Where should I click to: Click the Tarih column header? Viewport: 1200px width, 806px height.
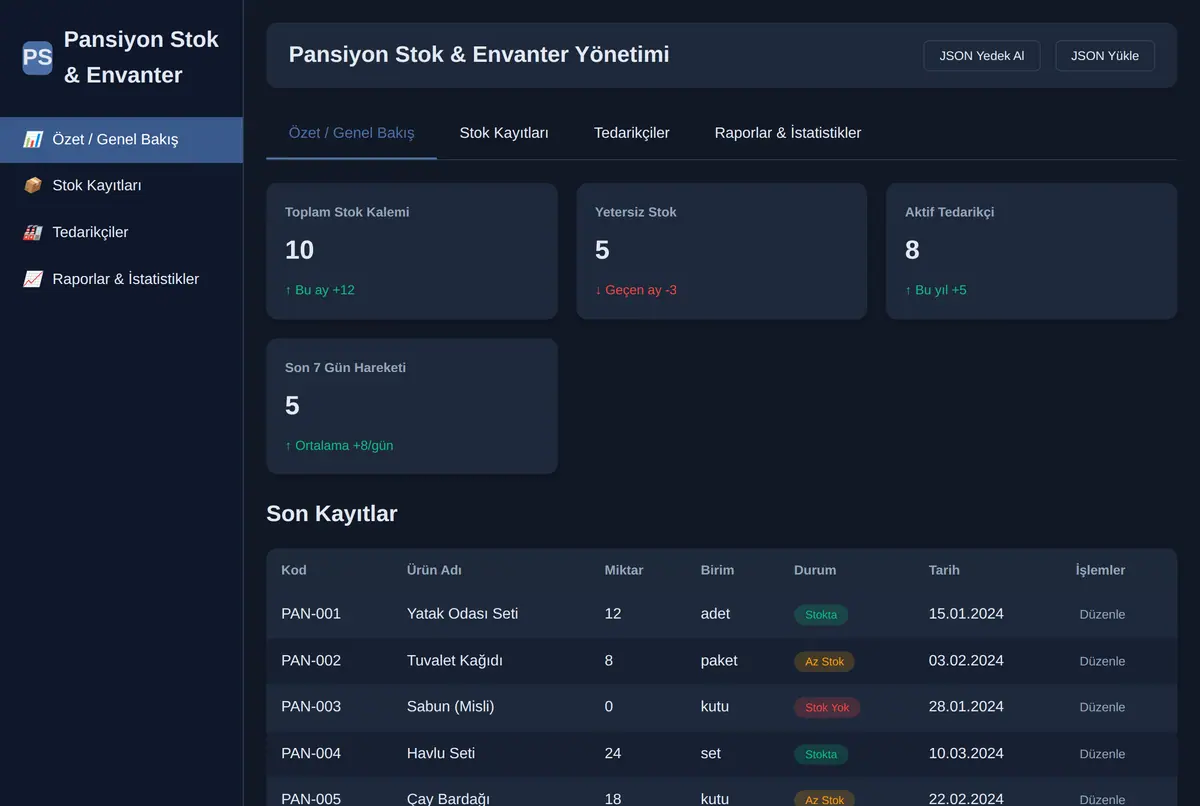click(944, 570)
